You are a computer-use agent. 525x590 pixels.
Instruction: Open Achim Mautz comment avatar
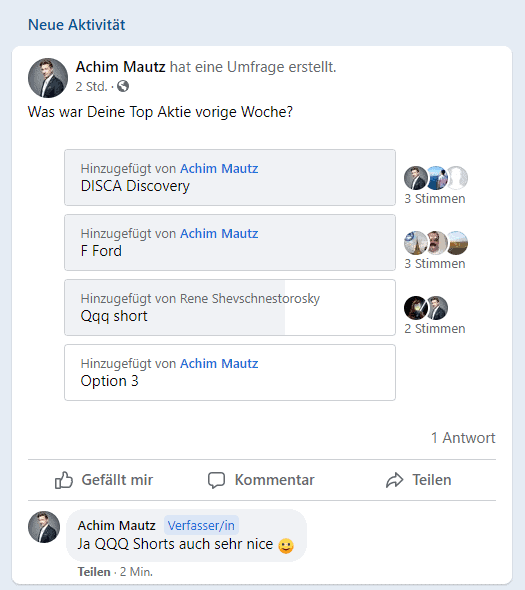pyautogui.click(x=44, y=527)
